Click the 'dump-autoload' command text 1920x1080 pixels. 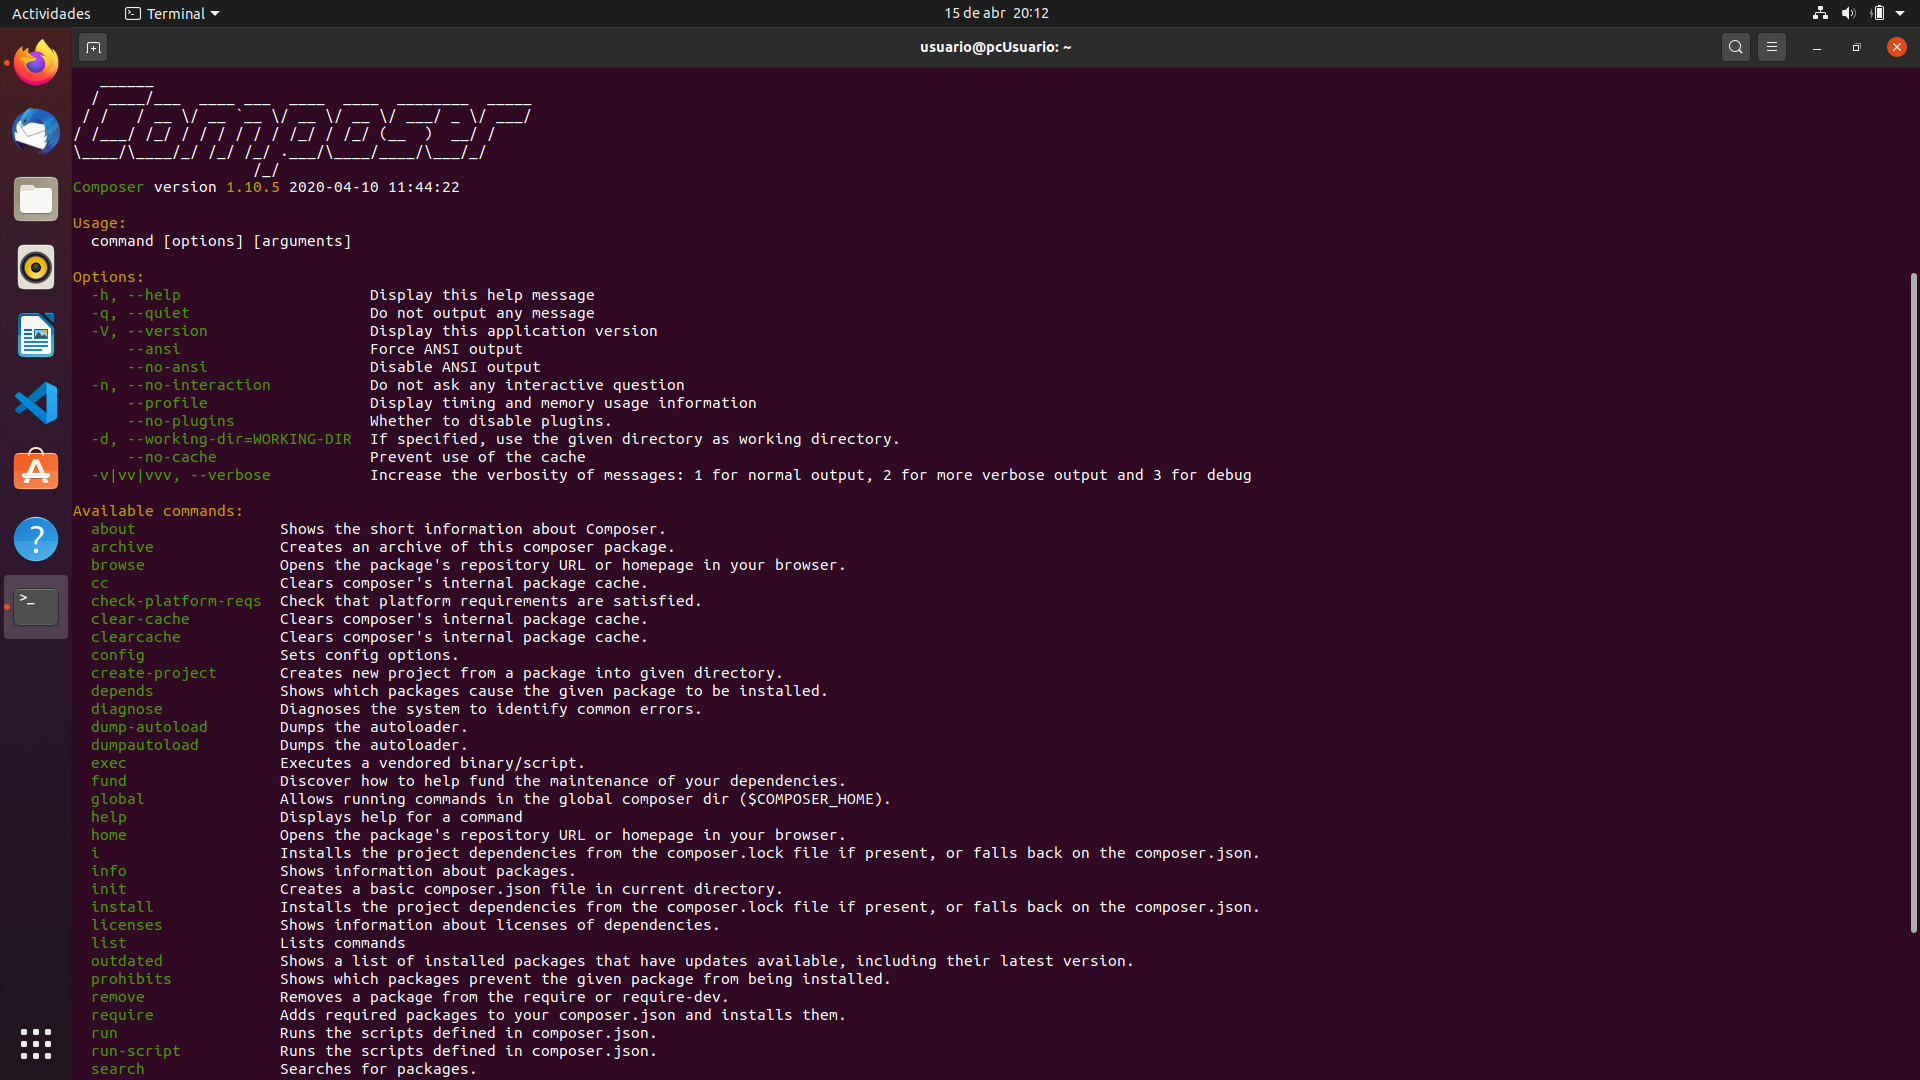coord(149,727)
